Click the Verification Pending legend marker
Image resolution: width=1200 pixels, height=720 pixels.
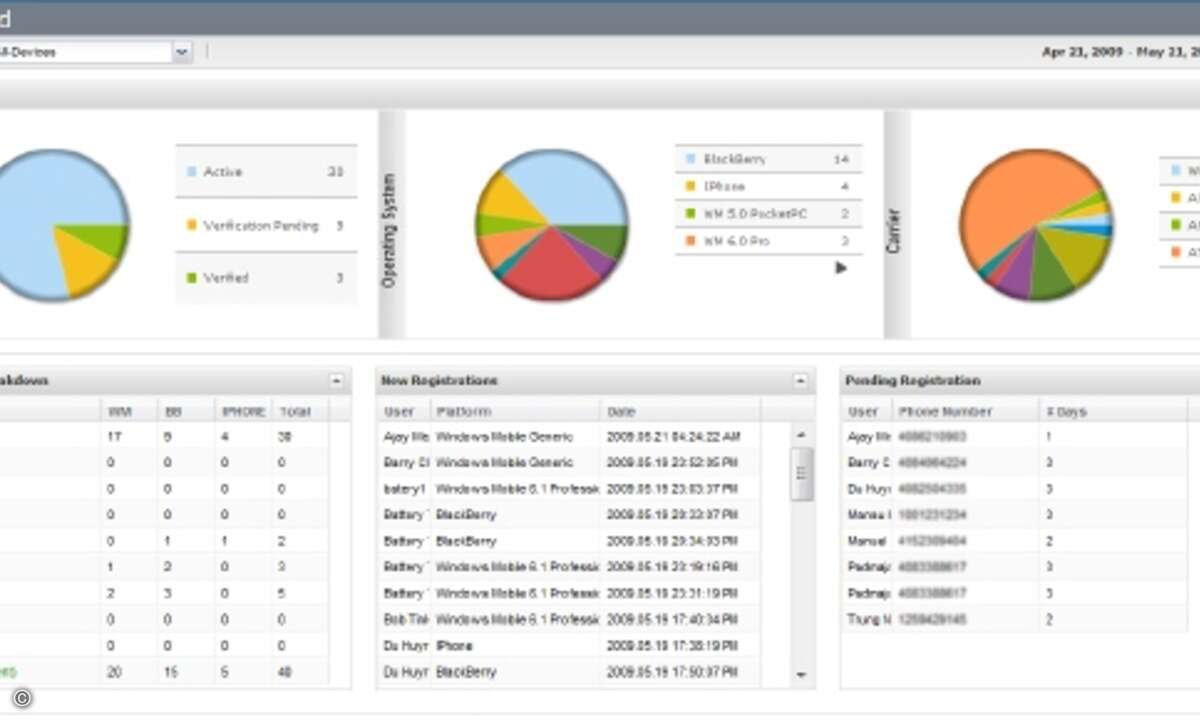coord(191,226)
